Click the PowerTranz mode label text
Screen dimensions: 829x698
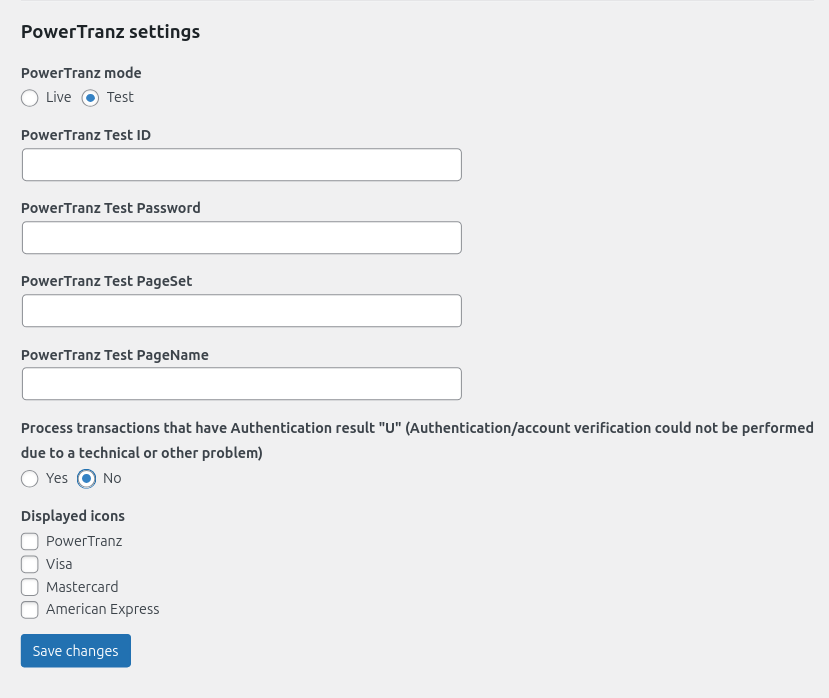coord(81,73)
